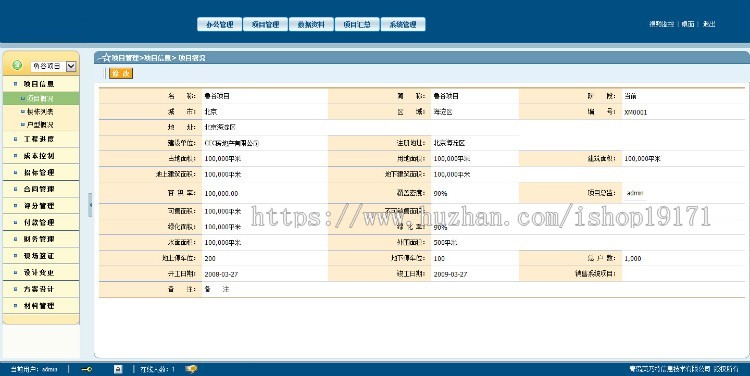Expand 设计变更 sidebar section
Viewport: 750px width, 376px height.
click(x=39, y=273)
